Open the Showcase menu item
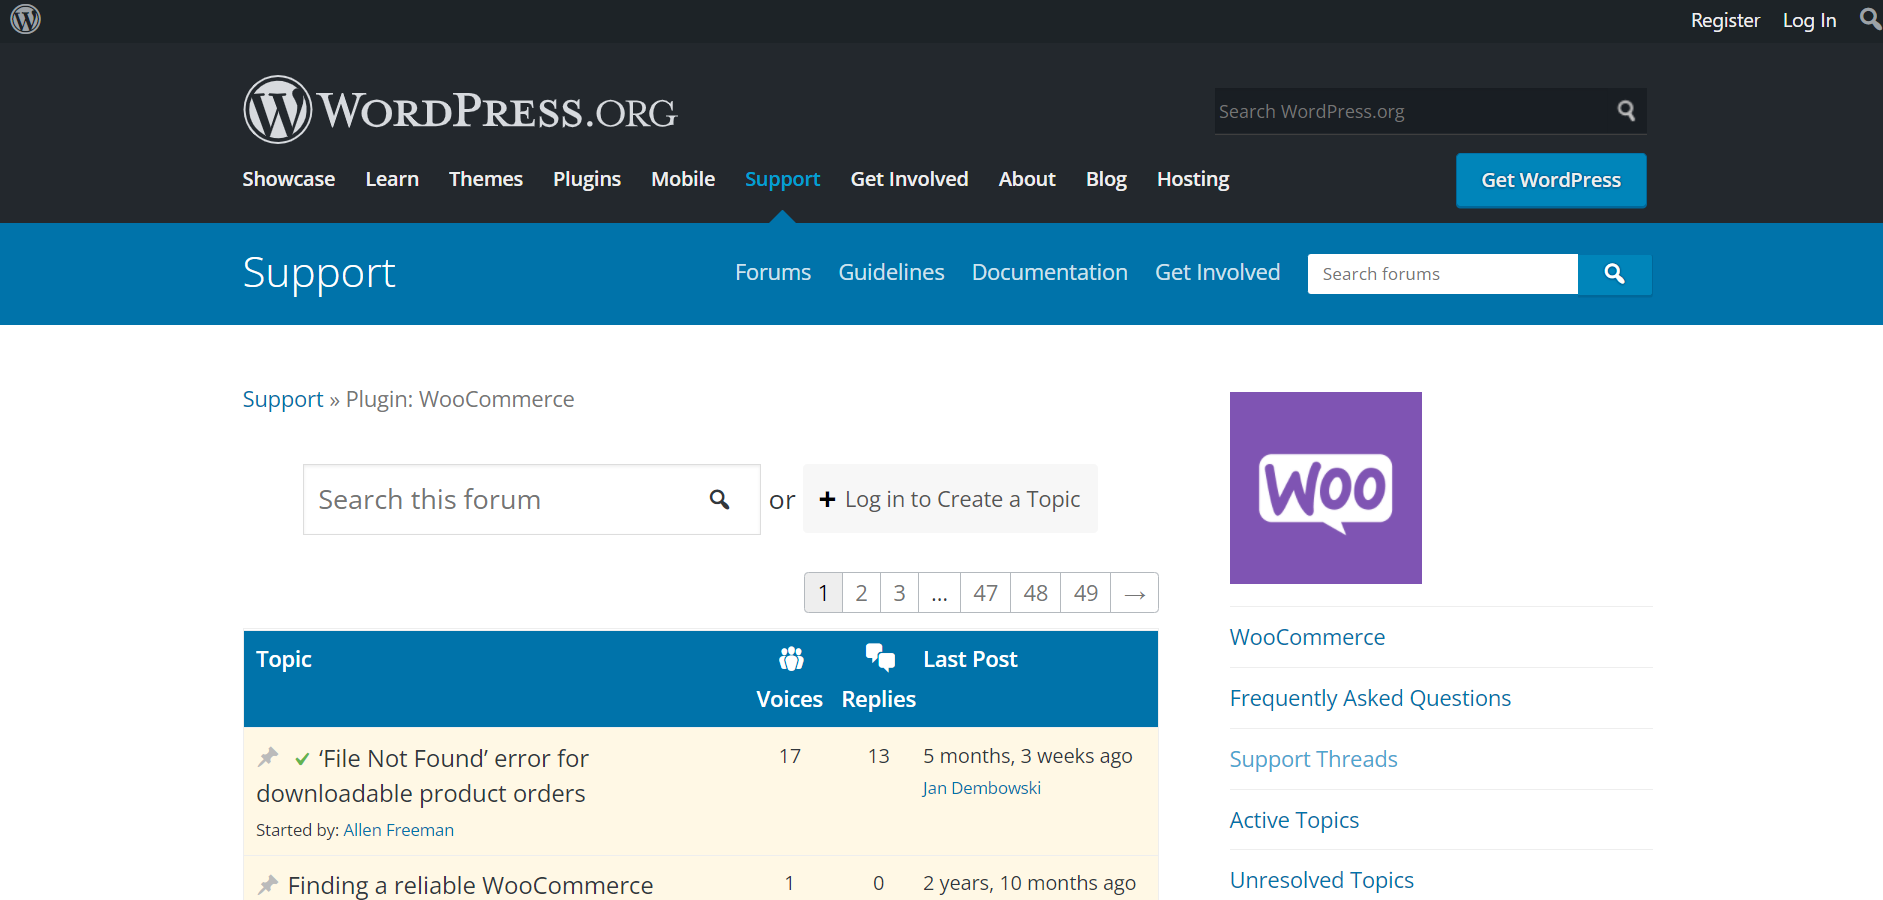Image resolution: width=1883 pixels, height=900 pixels. (288, 179)
